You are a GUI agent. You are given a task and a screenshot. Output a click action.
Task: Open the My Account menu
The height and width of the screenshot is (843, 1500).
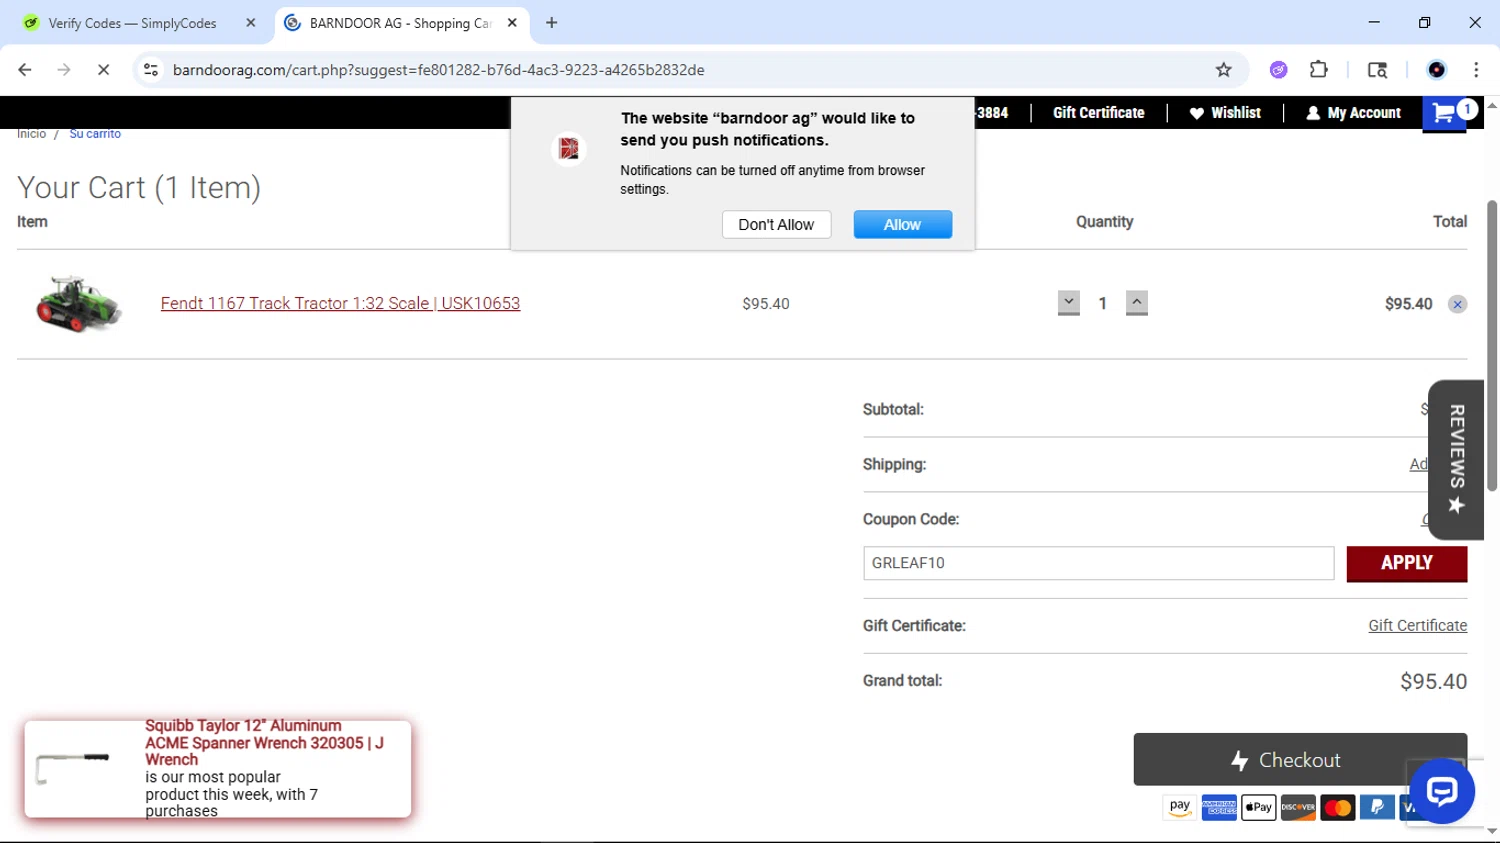(x=1353, y=113)
